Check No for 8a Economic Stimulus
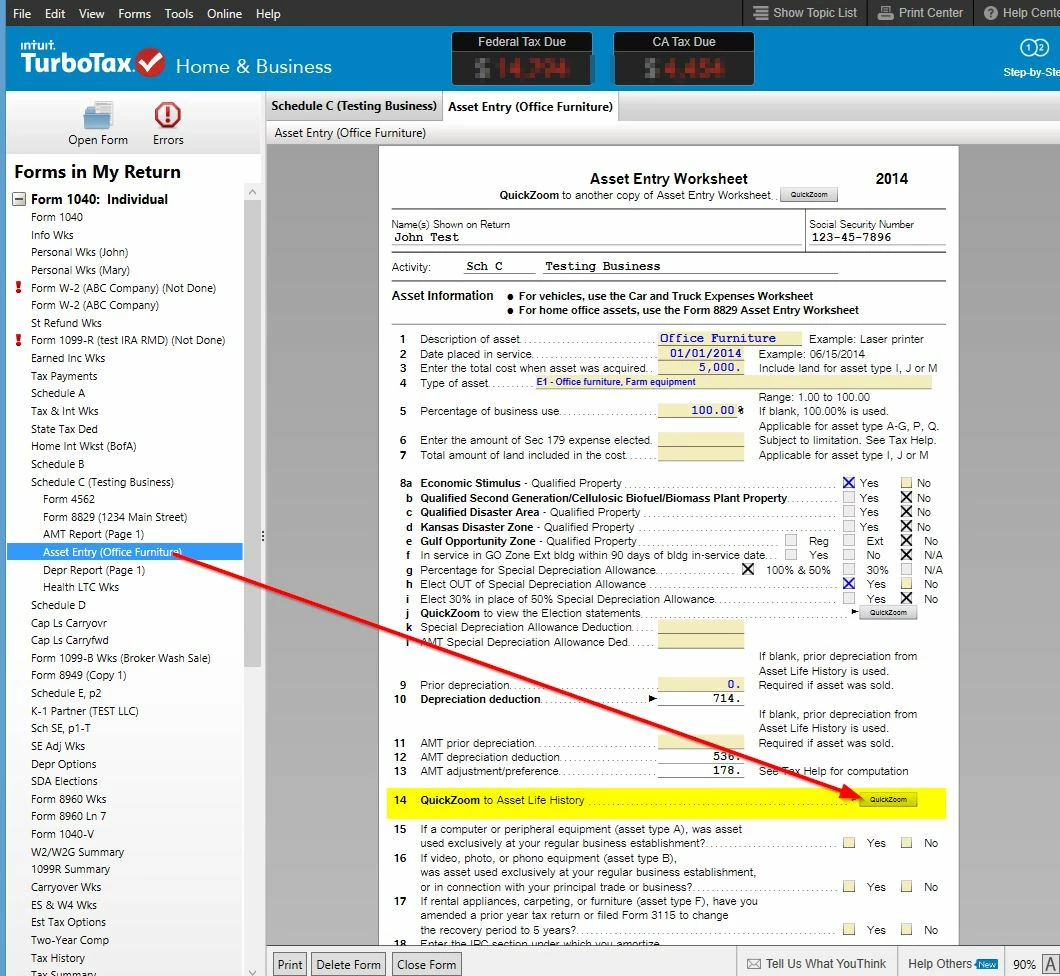The height and width of the screenshot is (976, 1060). (907, 483)
